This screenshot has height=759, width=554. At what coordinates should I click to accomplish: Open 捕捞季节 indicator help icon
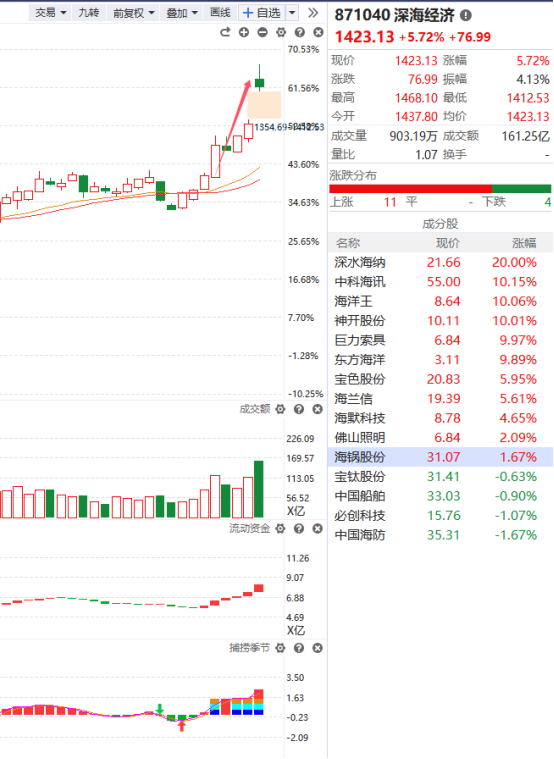(x=299, y=648)
